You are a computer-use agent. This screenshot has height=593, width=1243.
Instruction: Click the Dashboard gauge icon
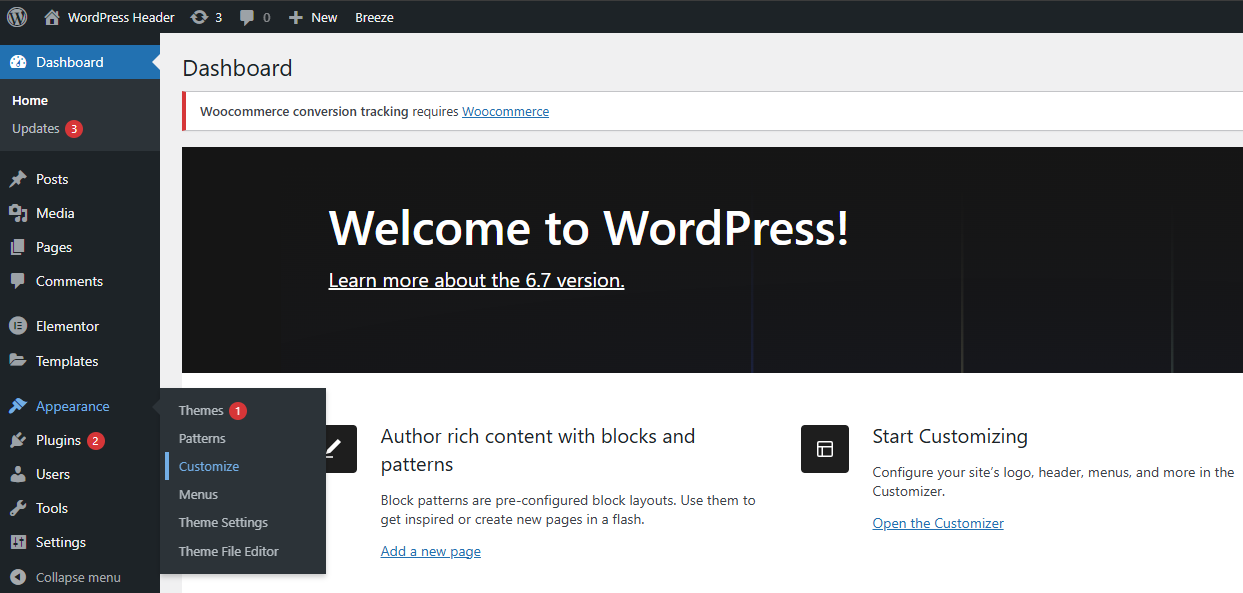click(x=18, y=62)
